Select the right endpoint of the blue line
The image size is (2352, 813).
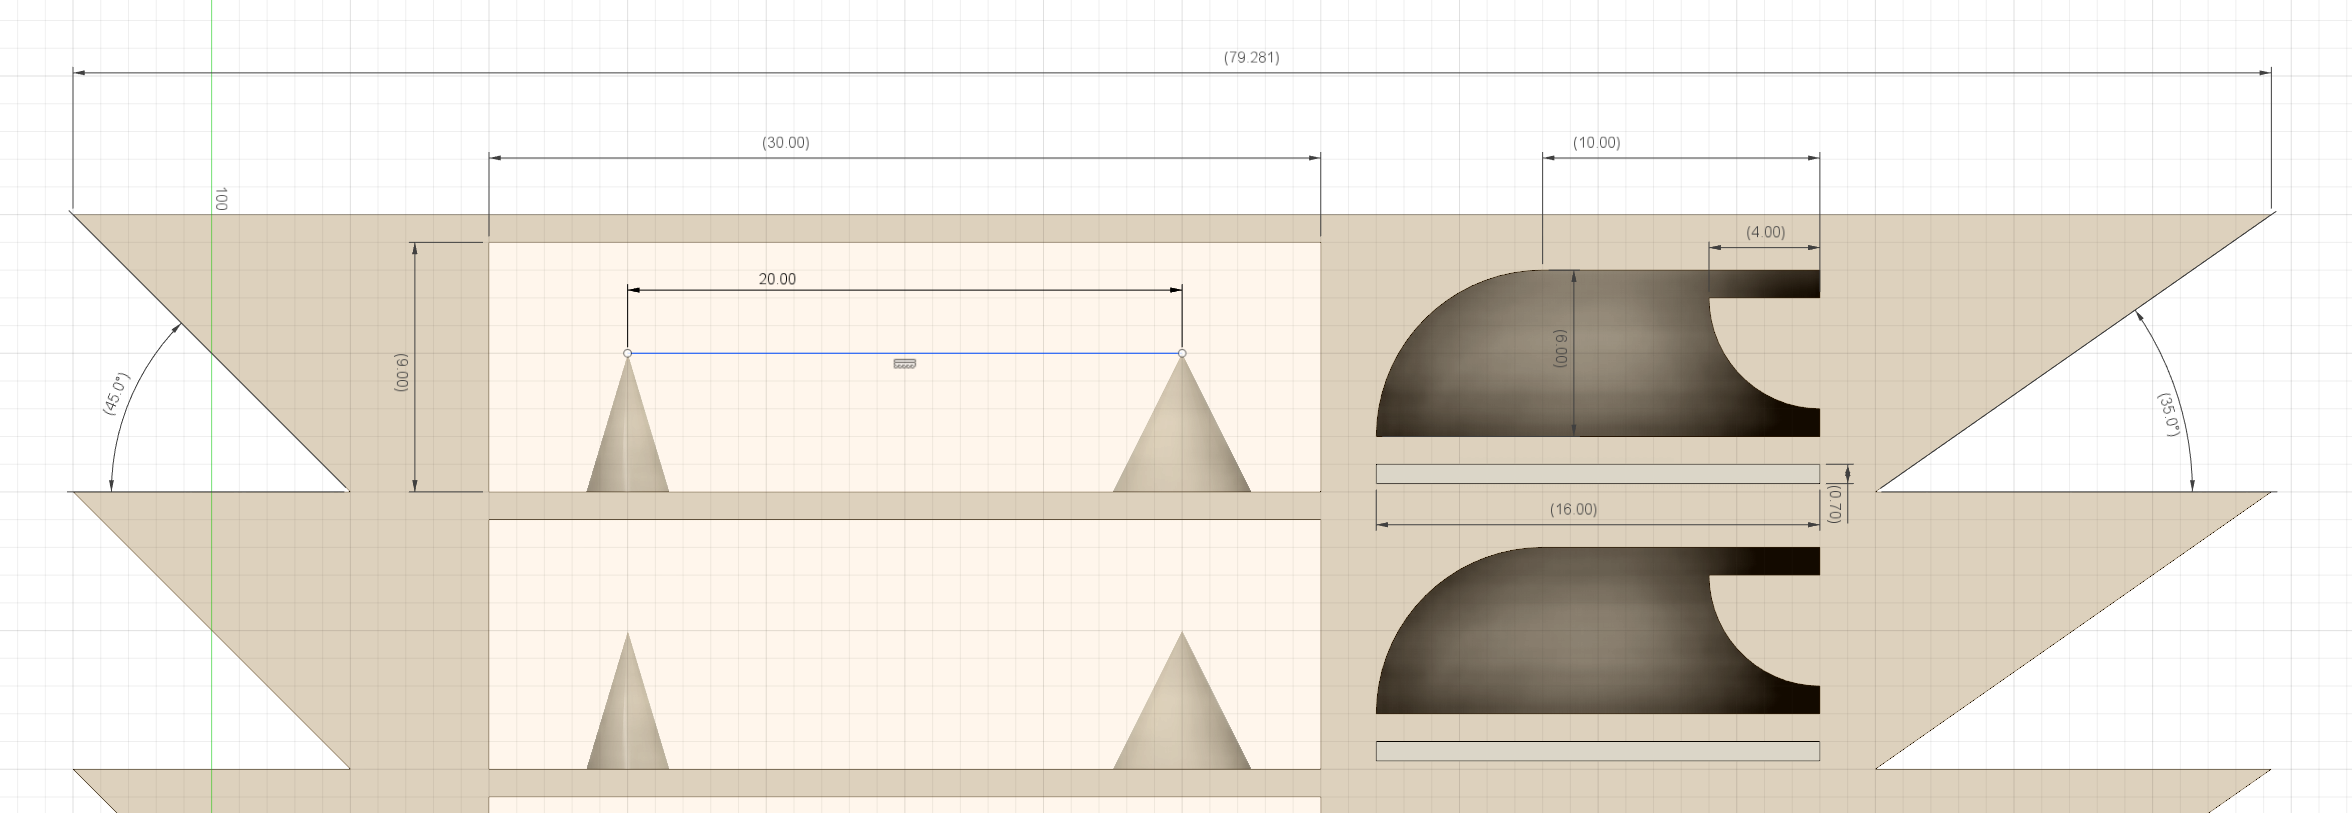pos(1182,353)
